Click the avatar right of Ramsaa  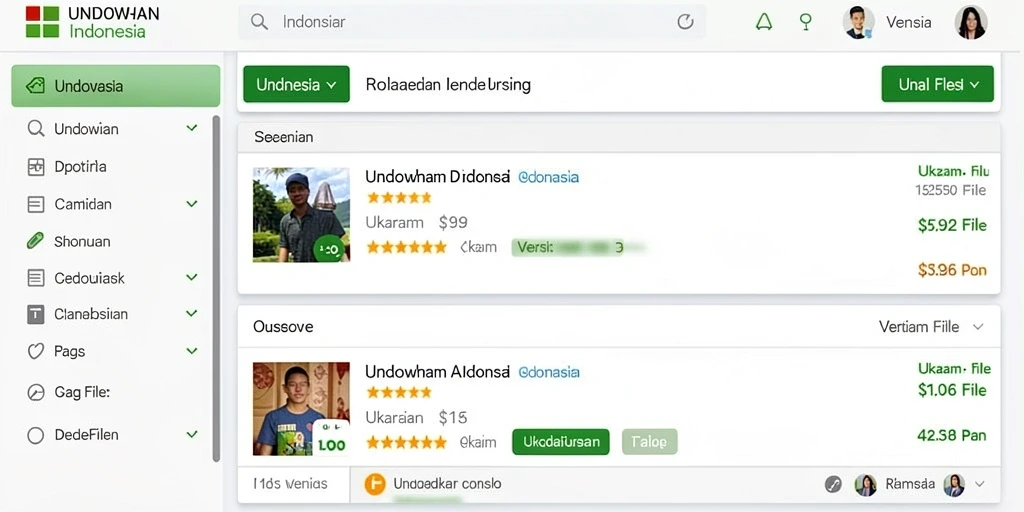click(953, 485)
